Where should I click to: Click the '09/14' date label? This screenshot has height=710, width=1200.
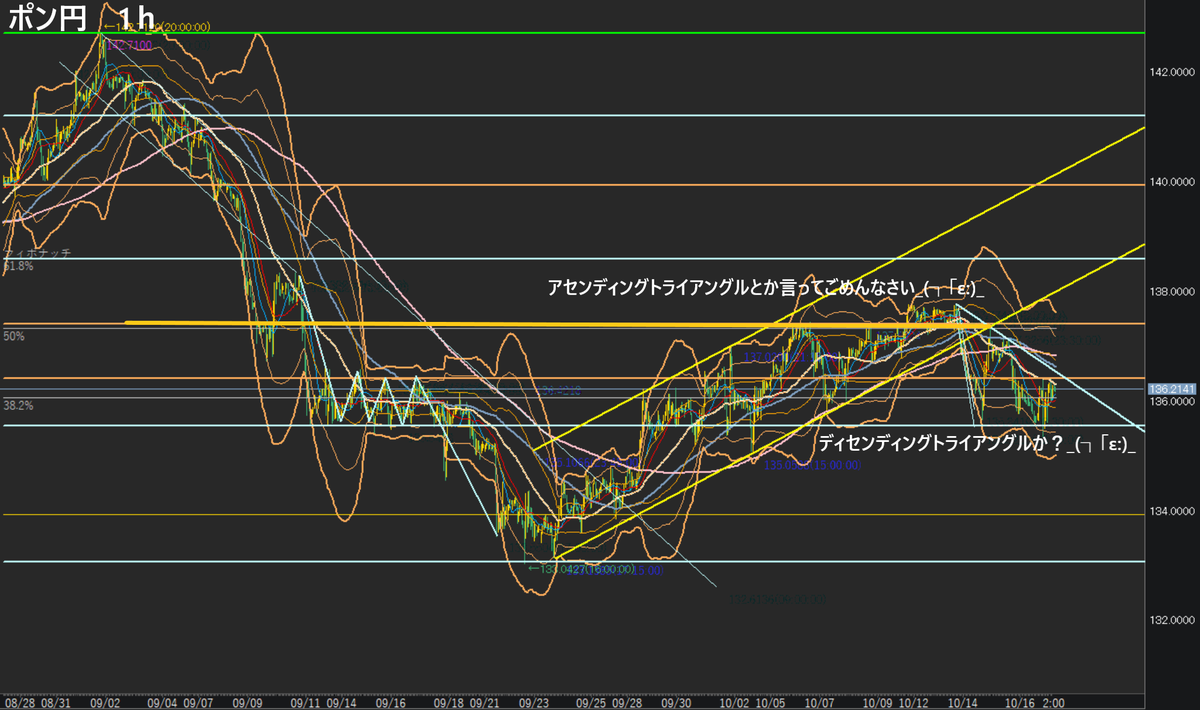click(339, 703)
